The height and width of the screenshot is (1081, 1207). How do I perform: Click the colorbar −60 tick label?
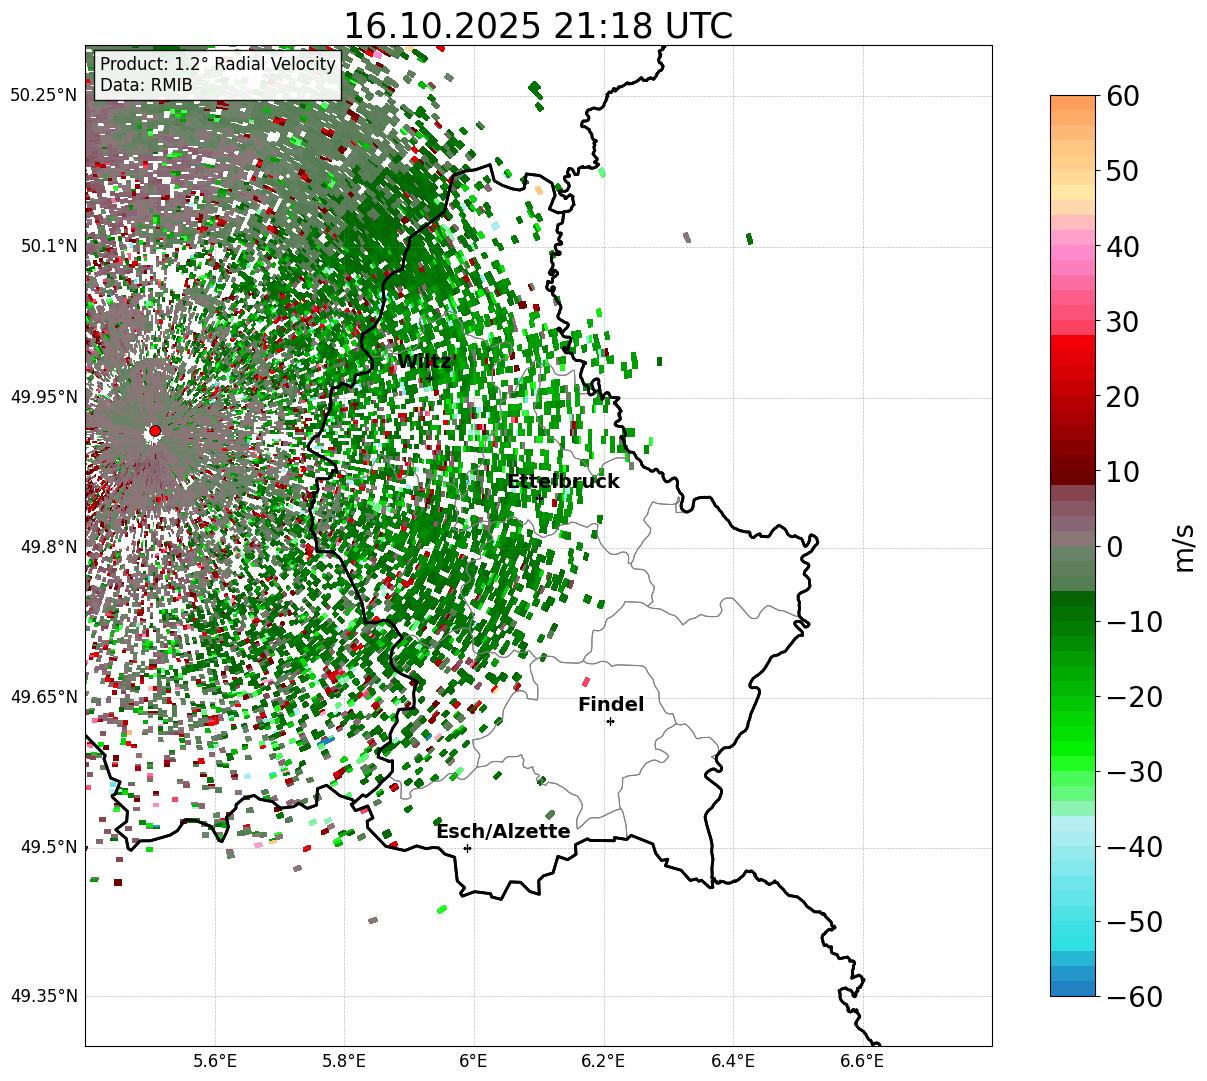(x=1134, y=996)
